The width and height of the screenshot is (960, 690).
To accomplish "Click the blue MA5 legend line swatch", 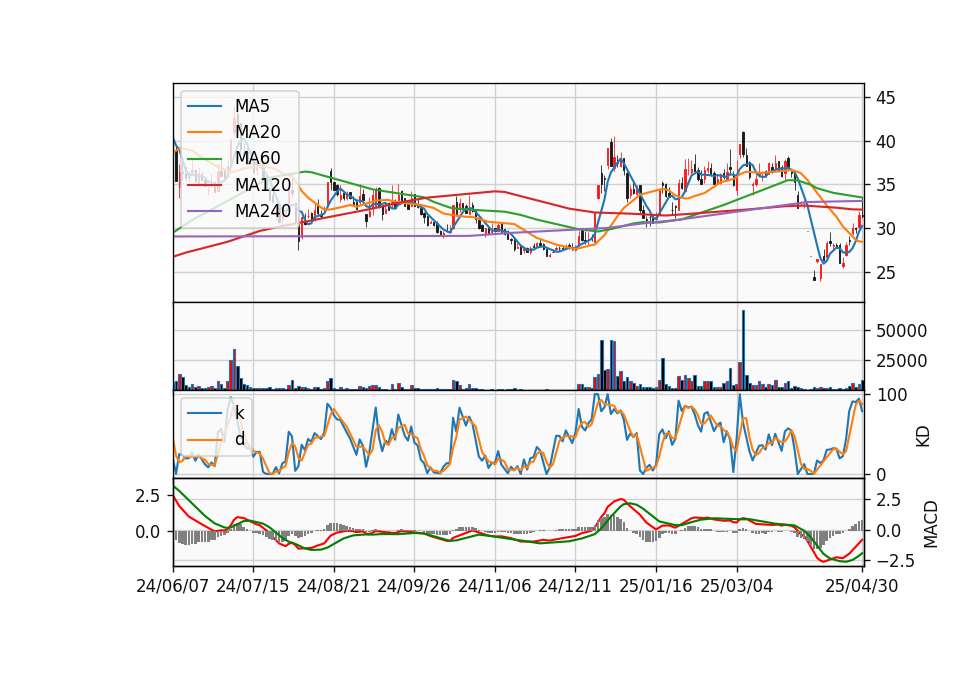I will click(x=204, y=107).
